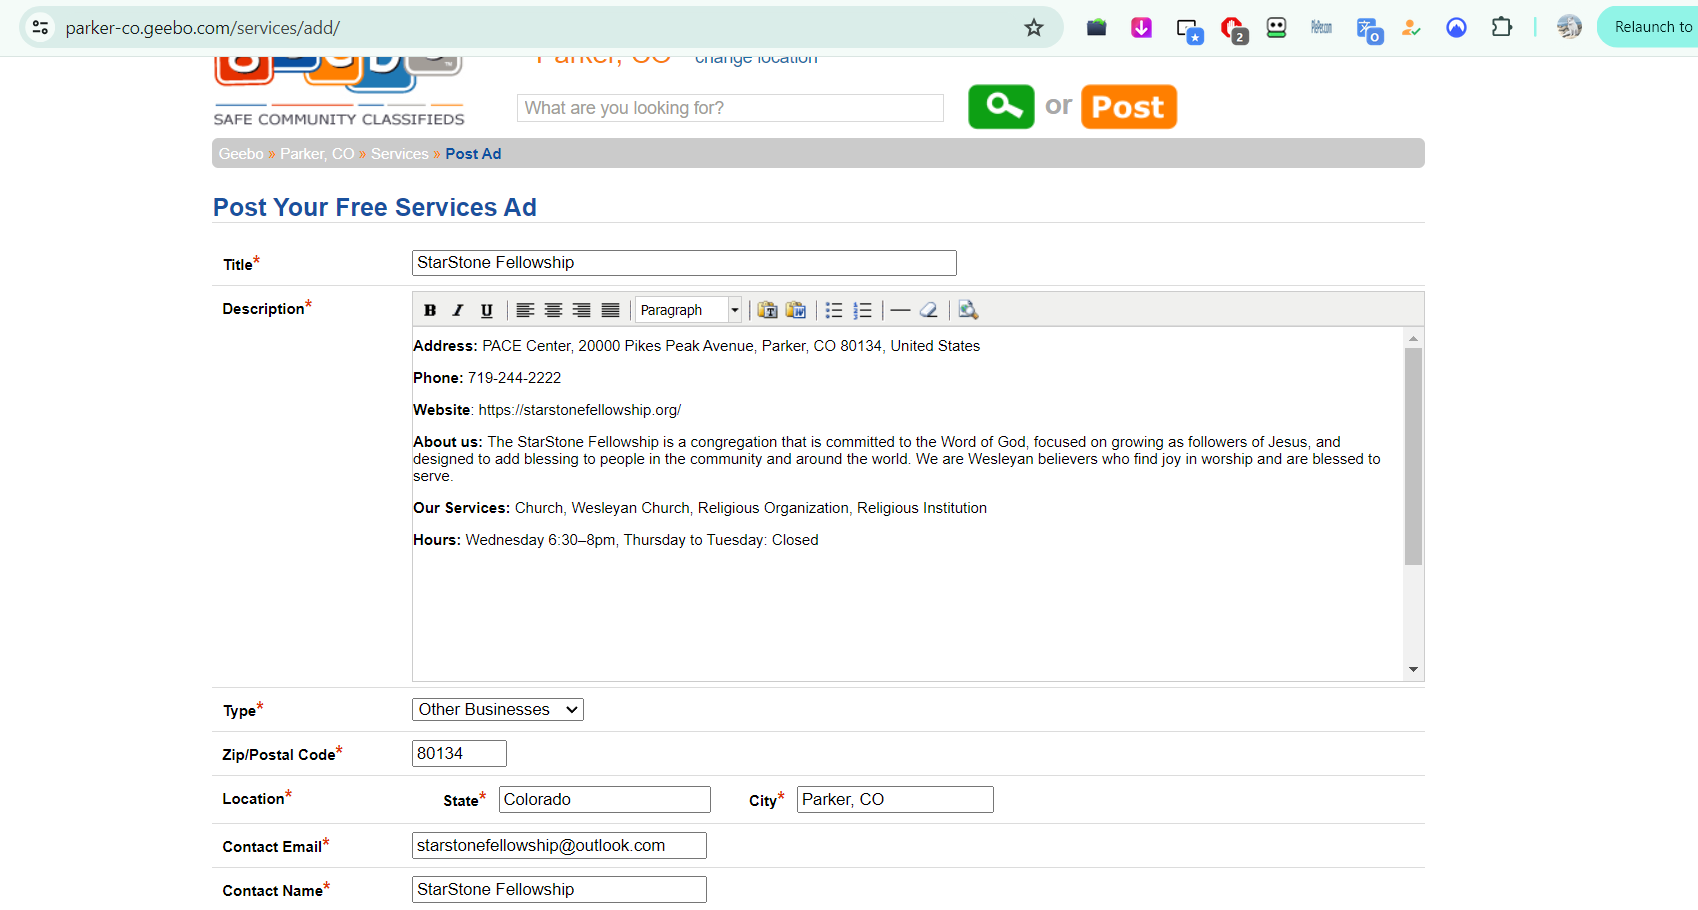Justify the description text

610,310
